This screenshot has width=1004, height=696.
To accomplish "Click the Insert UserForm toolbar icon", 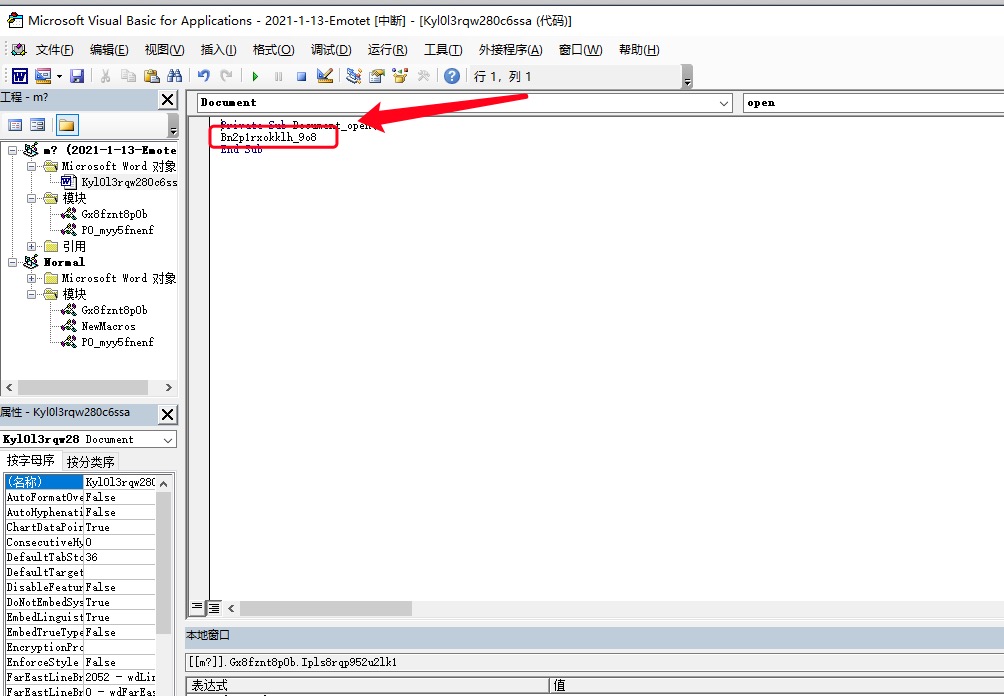I will pyautogui.click(x=43, y=76).
